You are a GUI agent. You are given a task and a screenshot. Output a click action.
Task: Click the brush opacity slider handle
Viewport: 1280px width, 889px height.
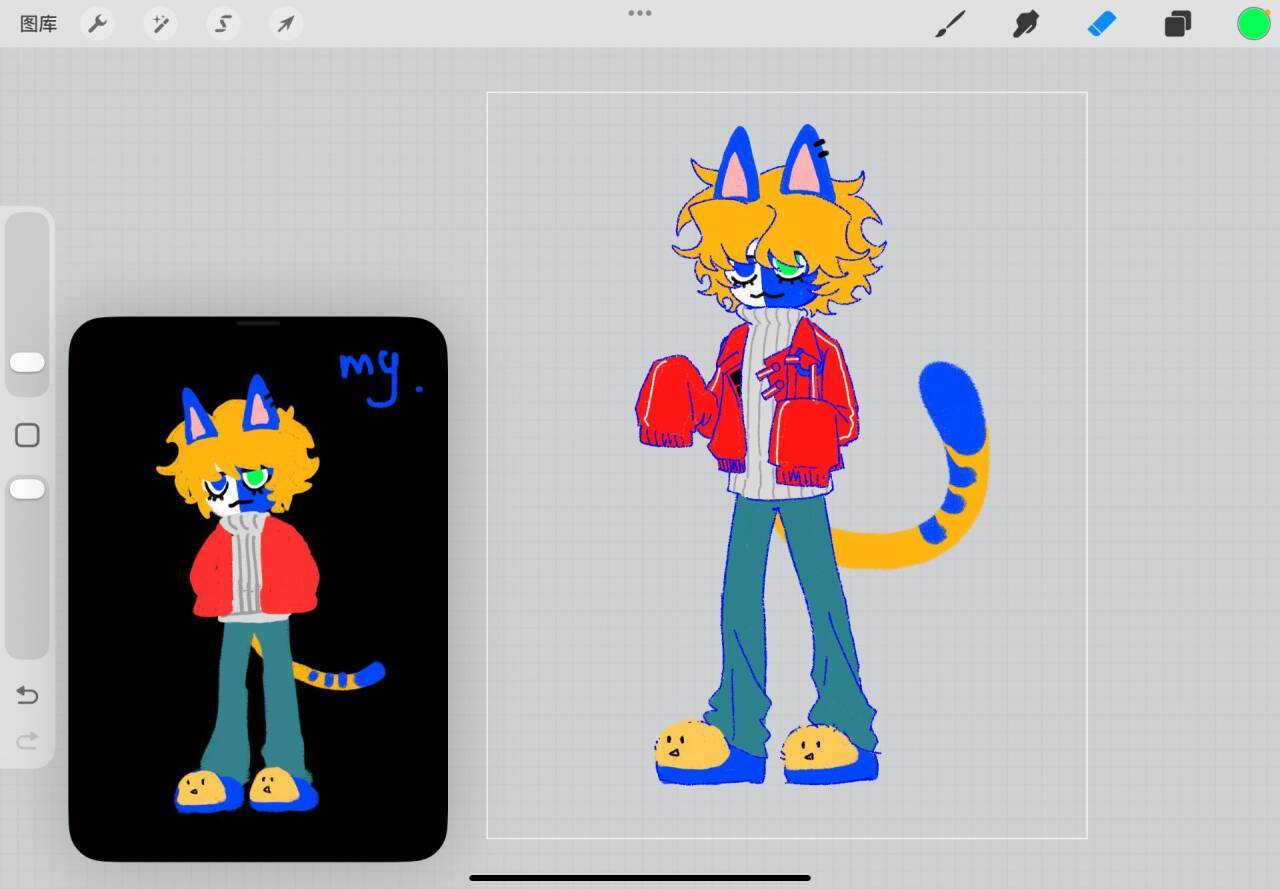(27, 489)
